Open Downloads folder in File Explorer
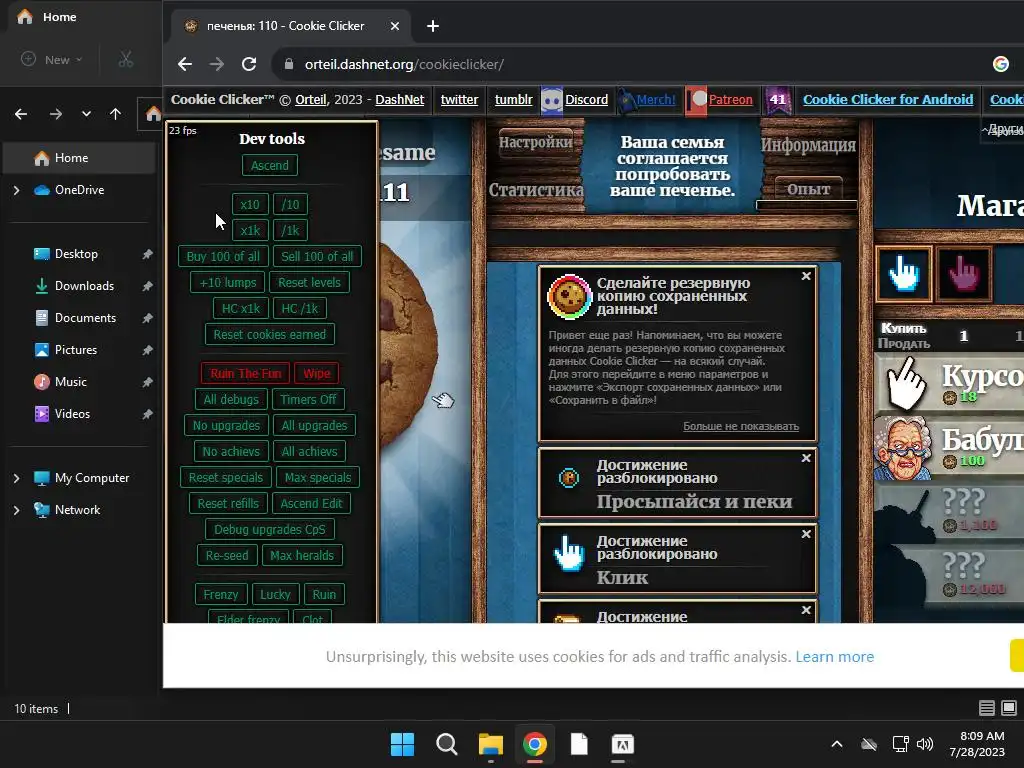The width and height of the screenshot is (1024, 768). tap(84, 286)
